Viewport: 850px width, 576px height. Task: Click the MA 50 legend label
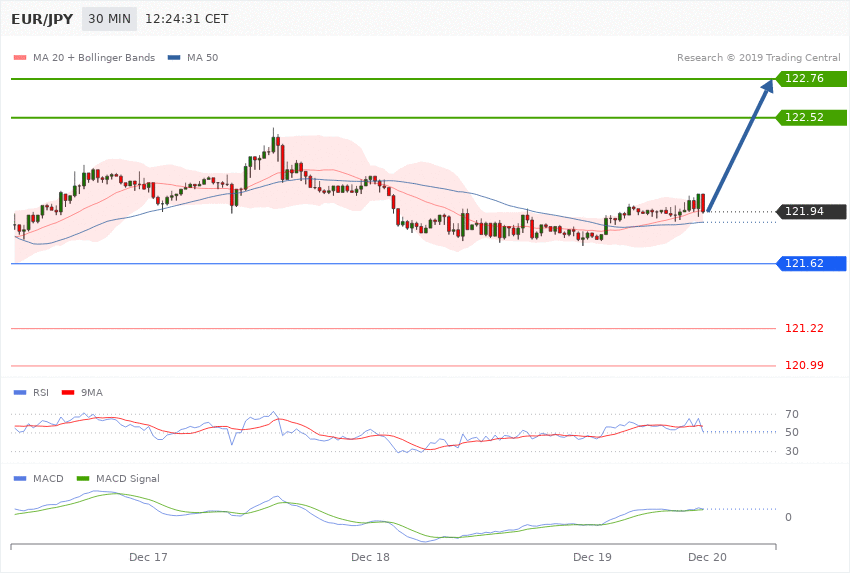[202, 57]
